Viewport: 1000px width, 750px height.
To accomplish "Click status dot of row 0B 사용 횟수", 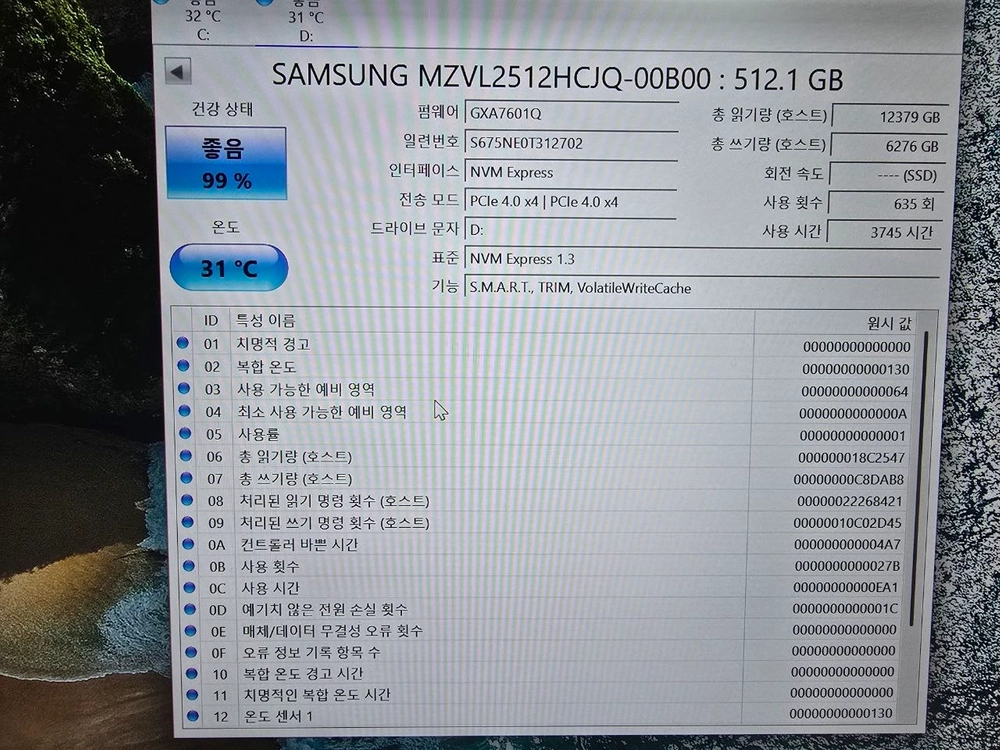I will coord(189,565).
